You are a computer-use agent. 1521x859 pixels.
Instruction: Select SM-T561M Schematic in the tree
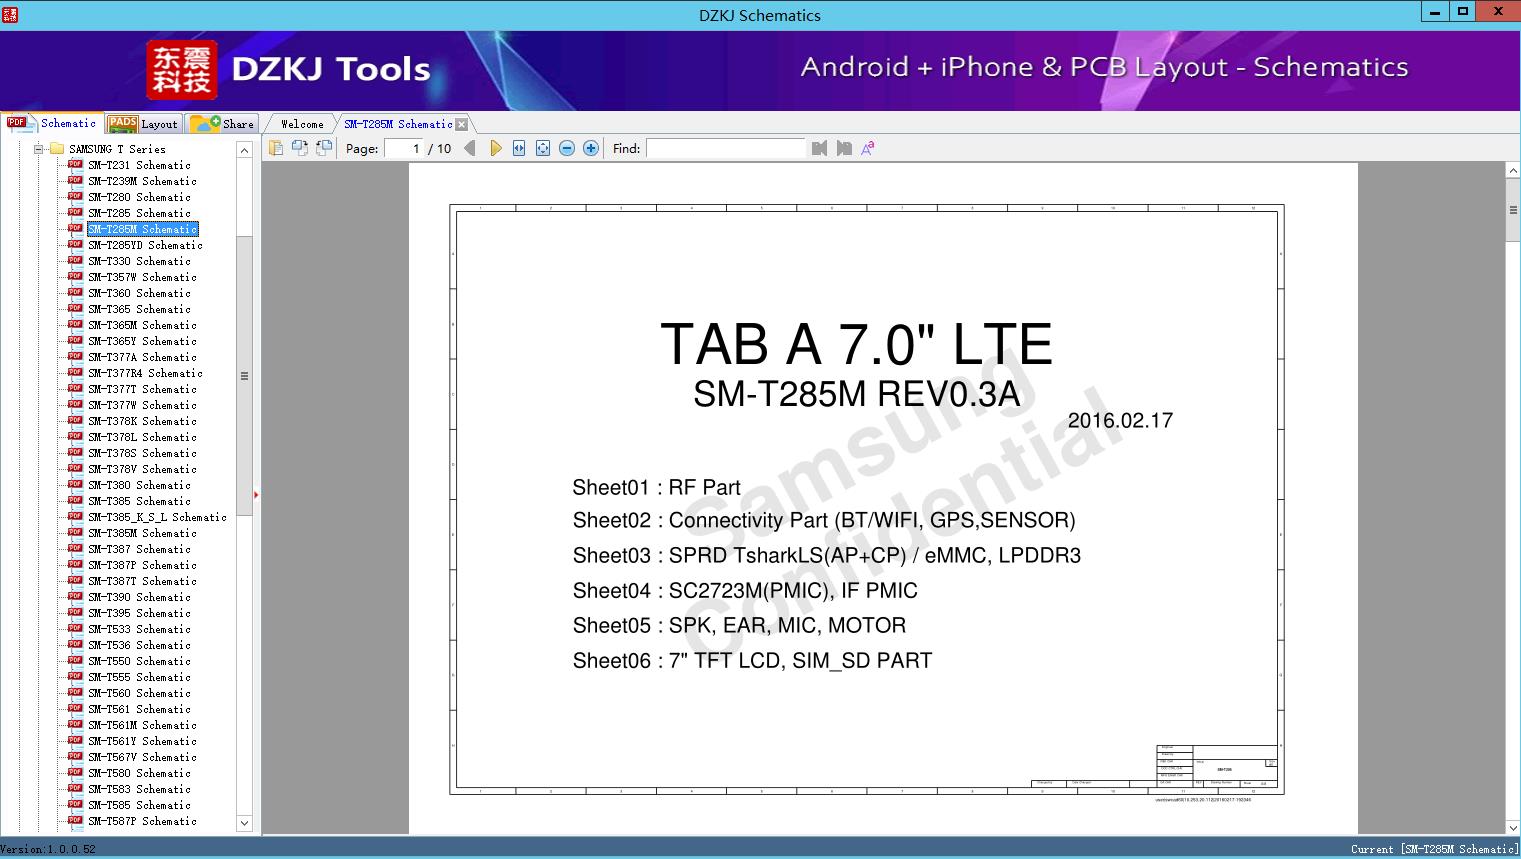point(142,725)
